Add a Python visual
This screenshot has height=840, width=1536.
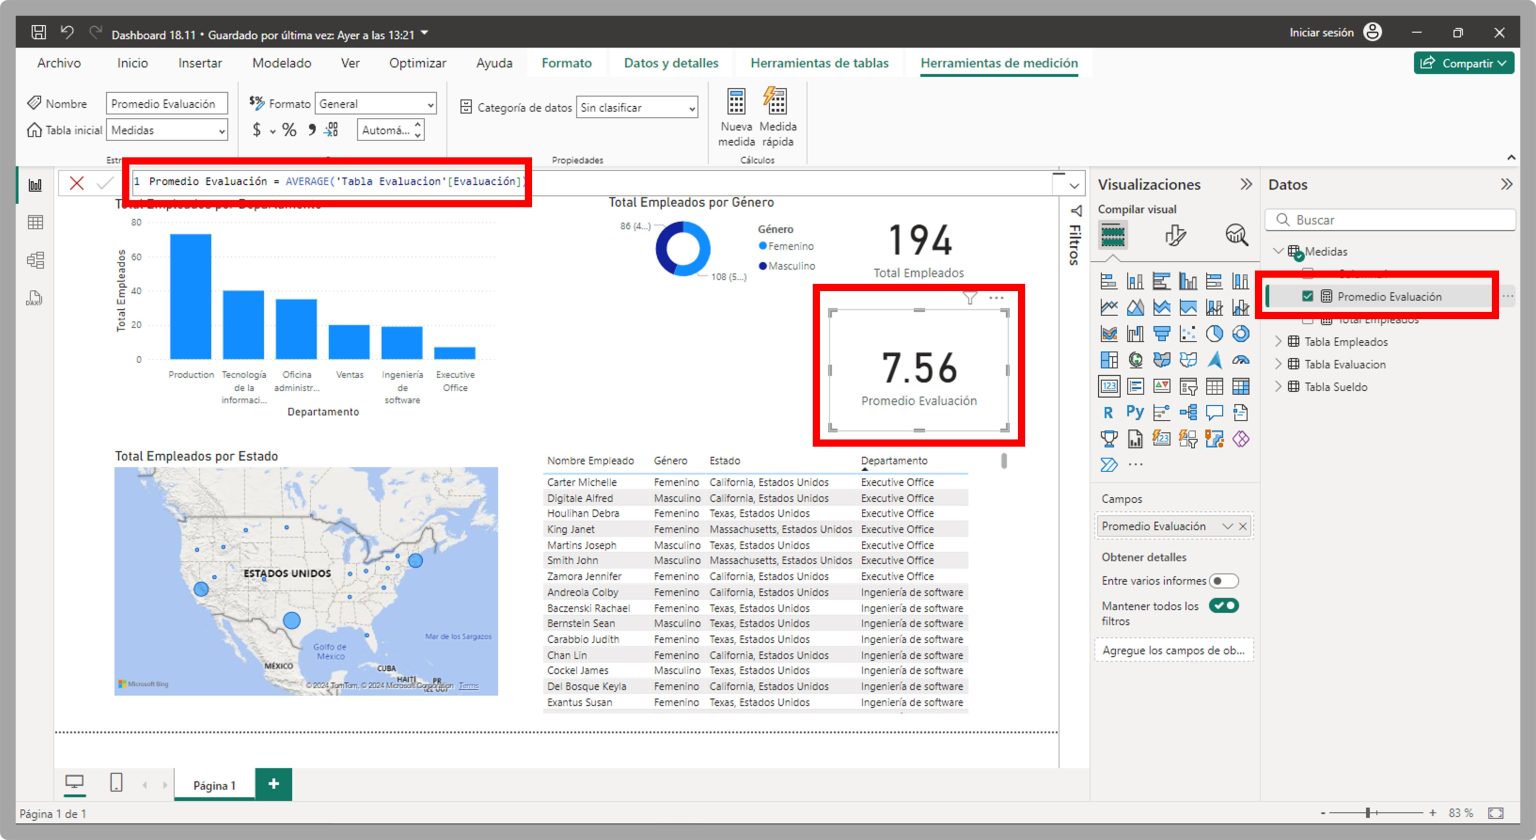[1134, 411]
